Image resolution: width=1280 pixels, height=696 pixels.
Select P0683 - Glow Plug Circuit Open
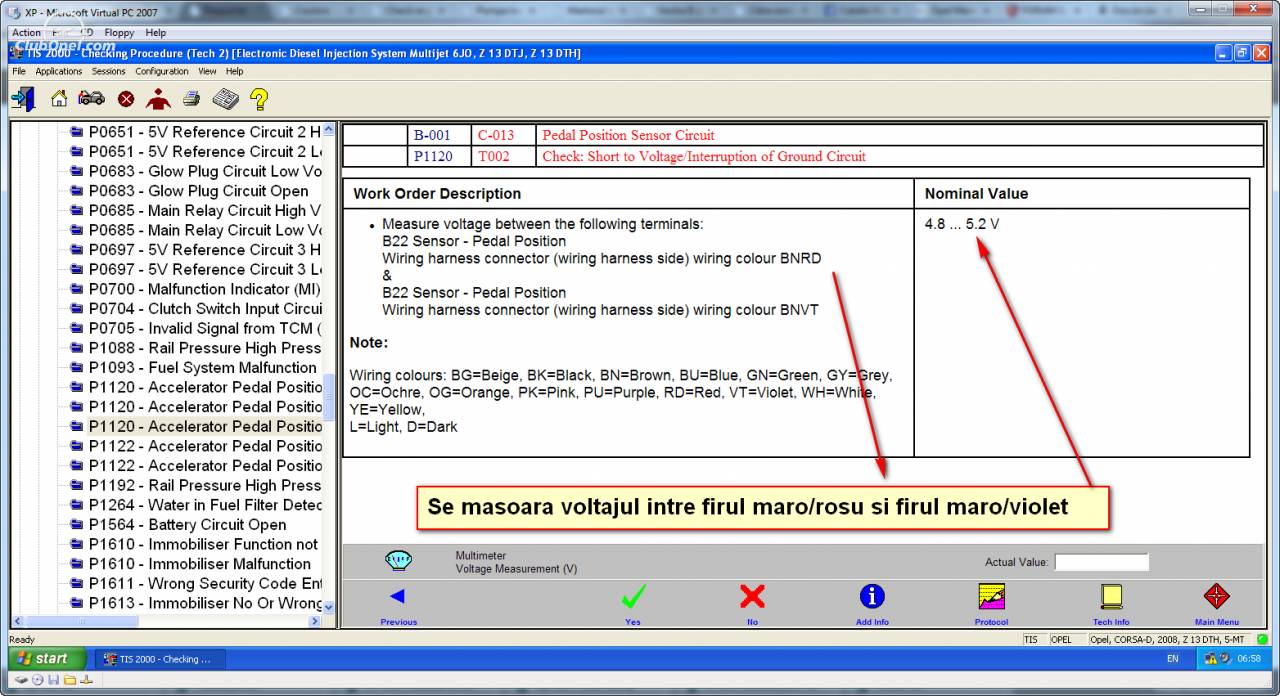pos(198,190)
